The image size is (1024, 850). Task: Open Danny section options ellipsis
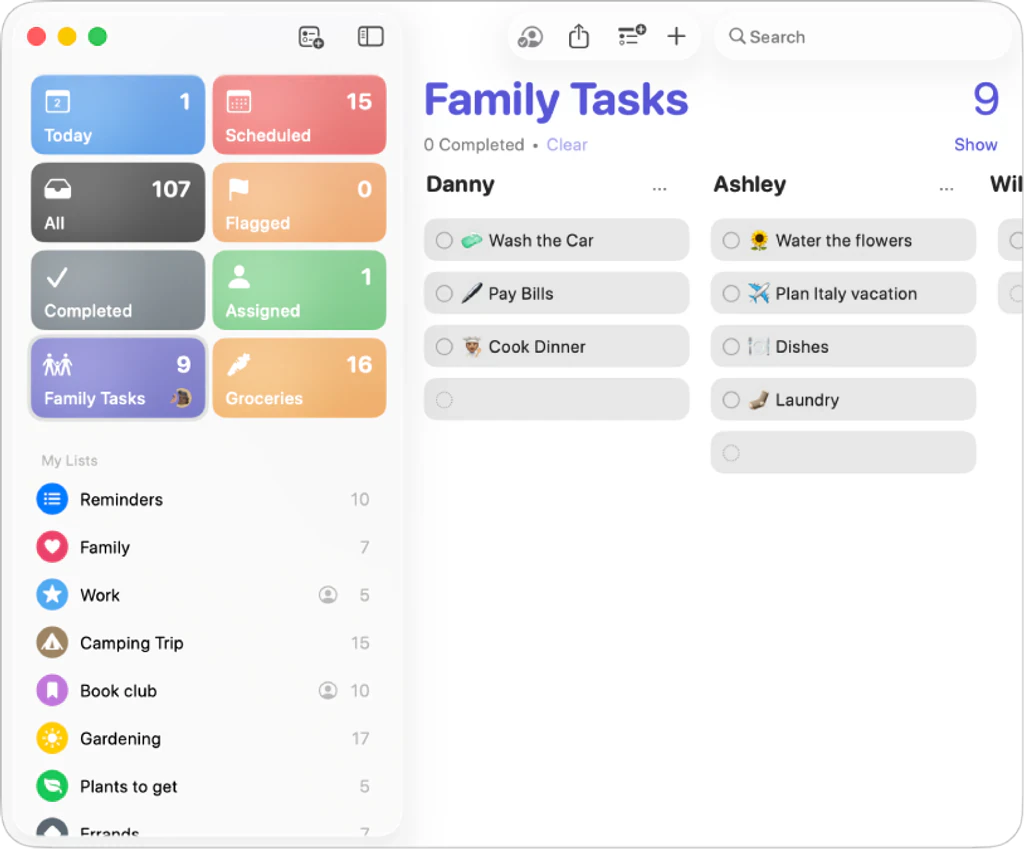pos(660,189)
